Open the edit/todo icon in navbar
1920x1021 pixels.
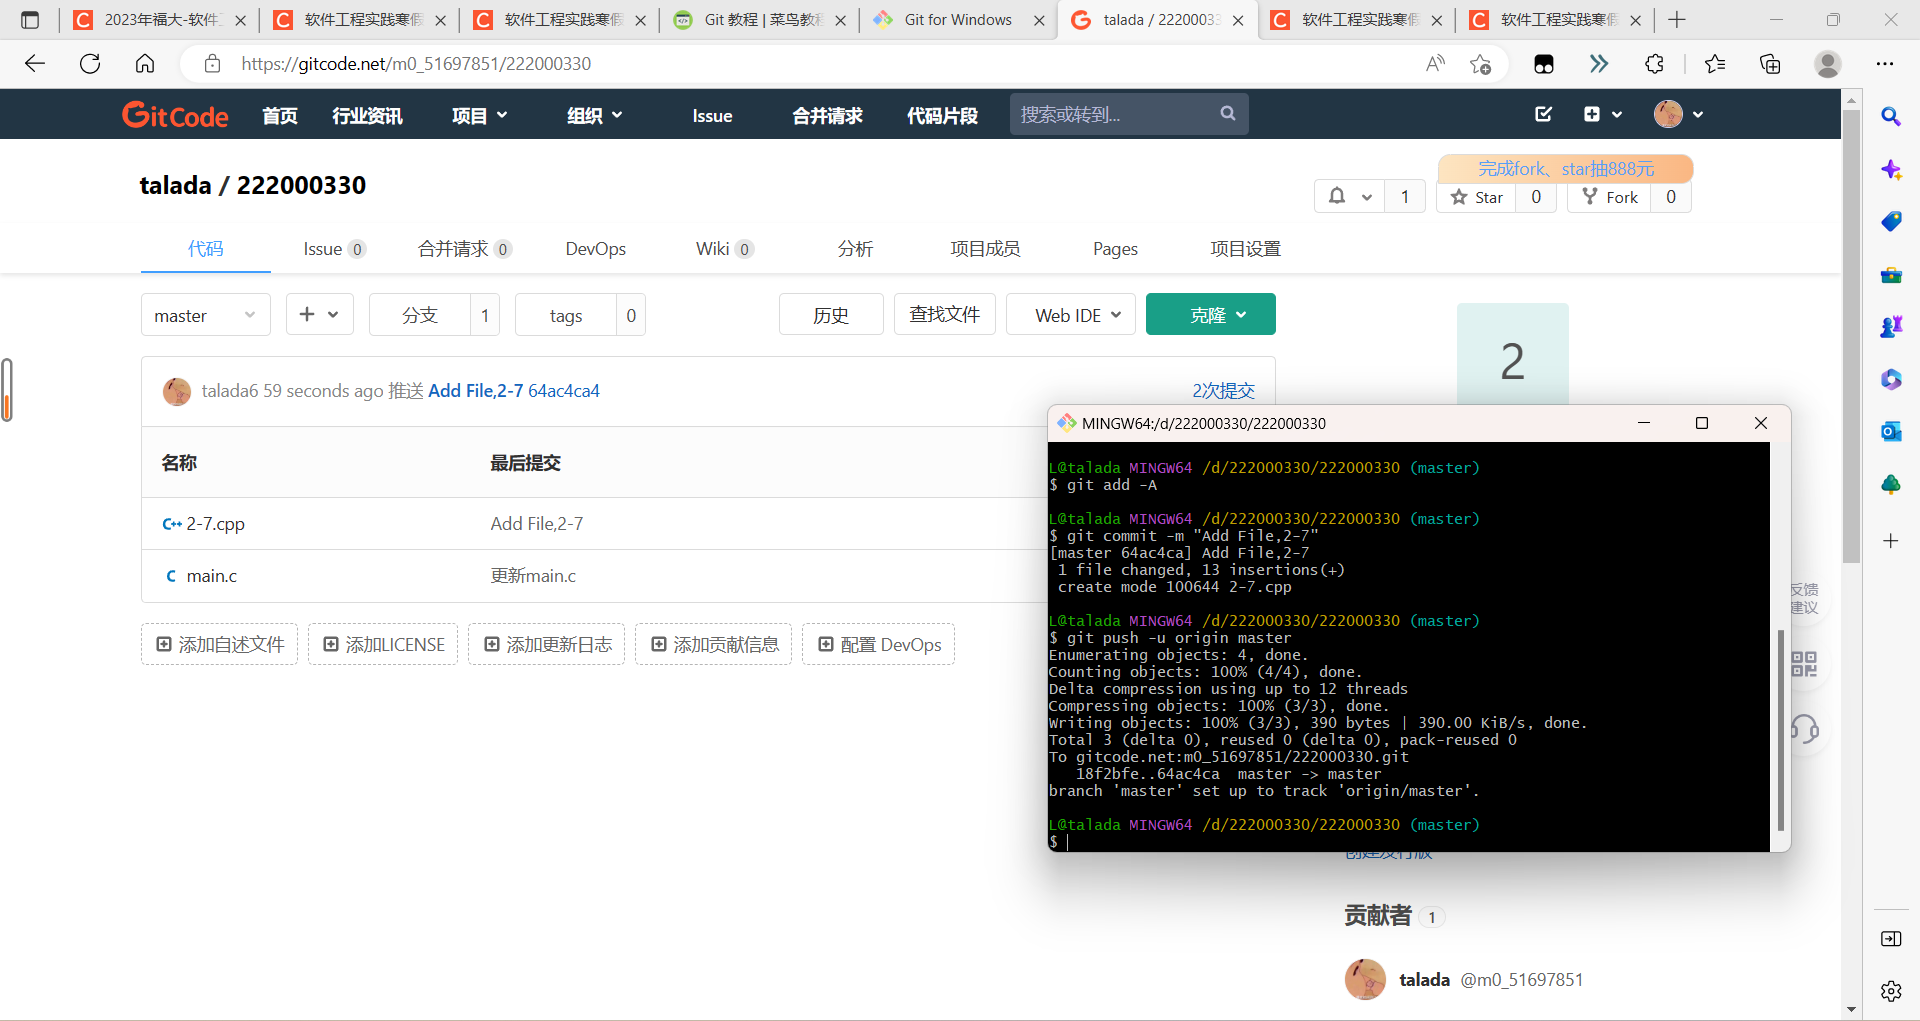click(1543, 114)
